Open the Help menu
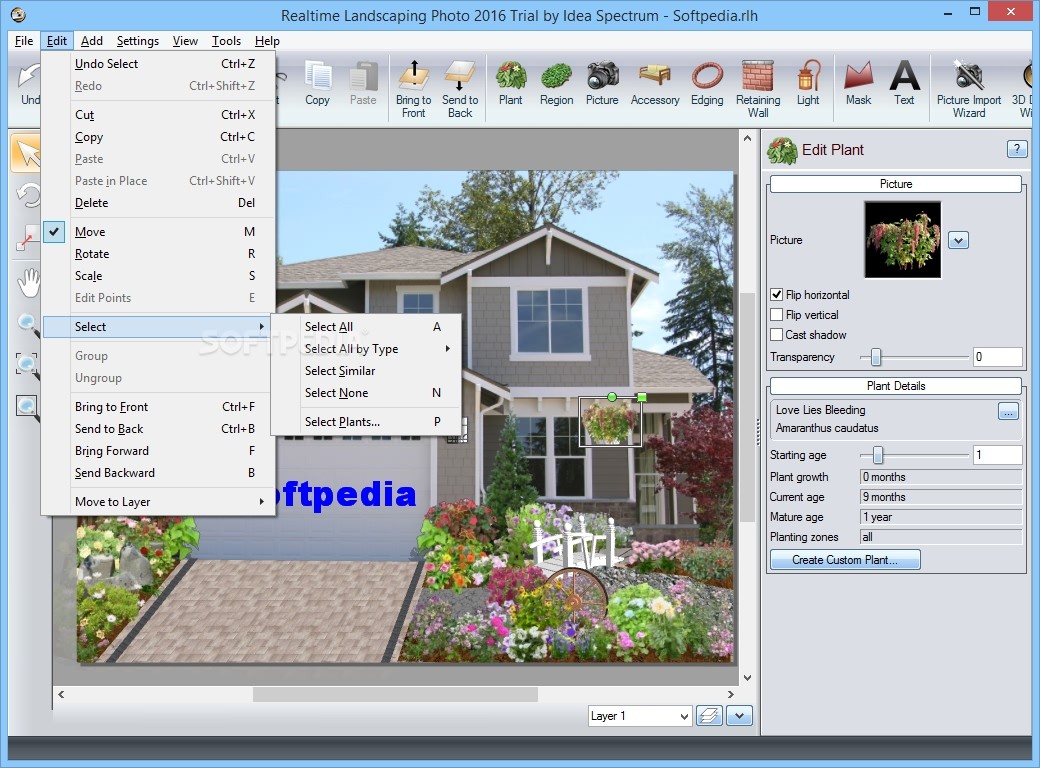1040x768 pixels. coord(267,41)
